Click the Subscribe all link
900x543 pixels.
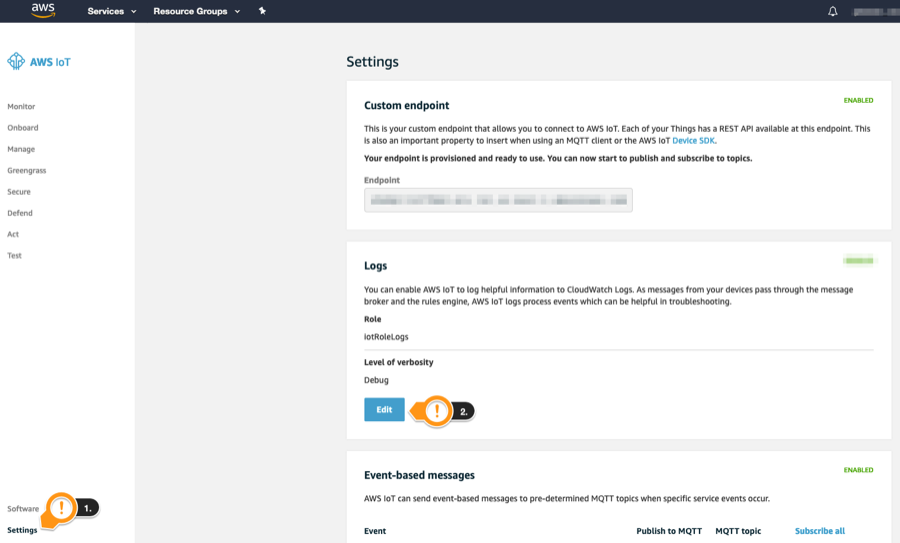pos(820,531)
